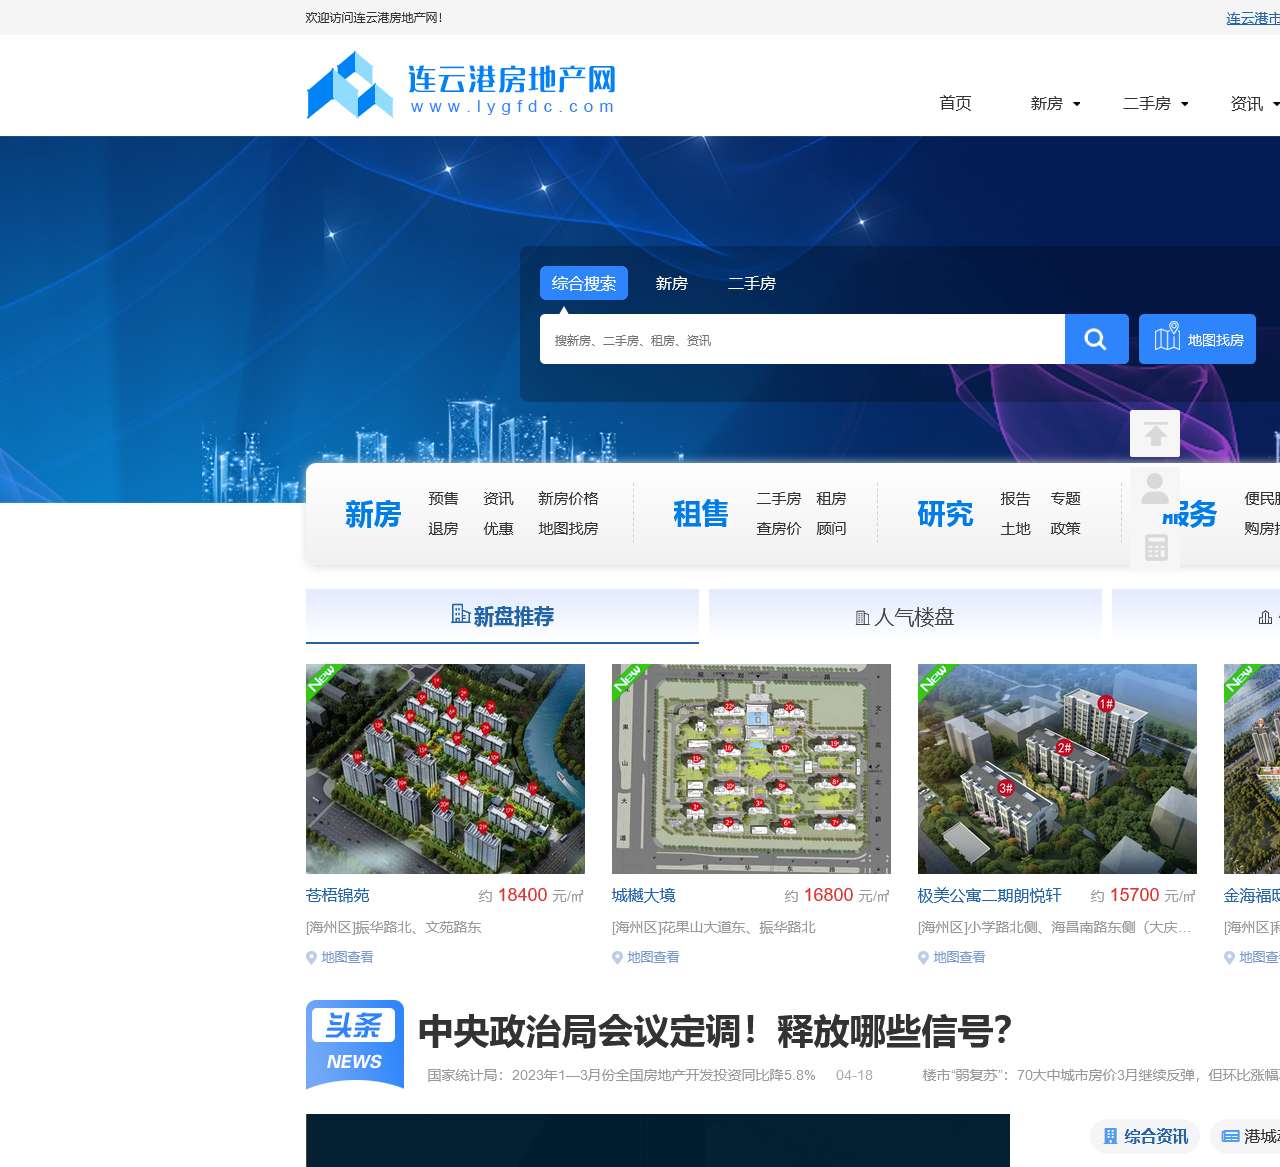Screen dimensions: 1280x1167
Task: Click 地图查看 pin under 苍梧锦苑
Action: click(340, 957)
